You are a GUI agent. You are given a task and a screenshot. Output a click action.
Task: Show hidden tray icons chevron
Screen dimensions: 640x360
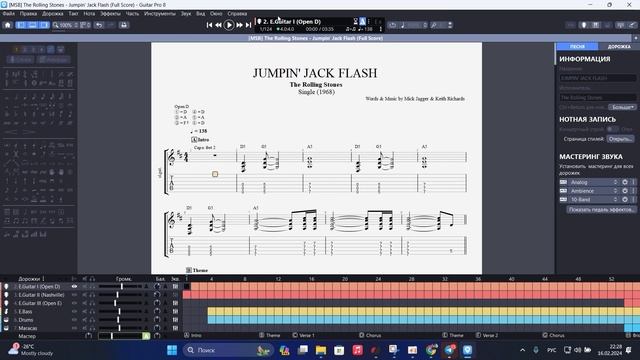522,350
